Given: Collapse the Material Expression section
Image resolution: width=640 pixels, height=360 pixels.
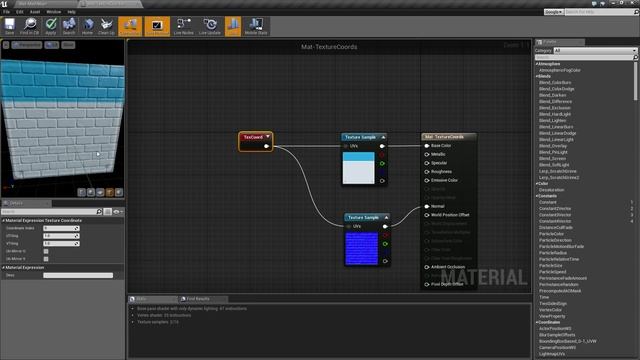Looking at the screenshot, I should 4,268.
